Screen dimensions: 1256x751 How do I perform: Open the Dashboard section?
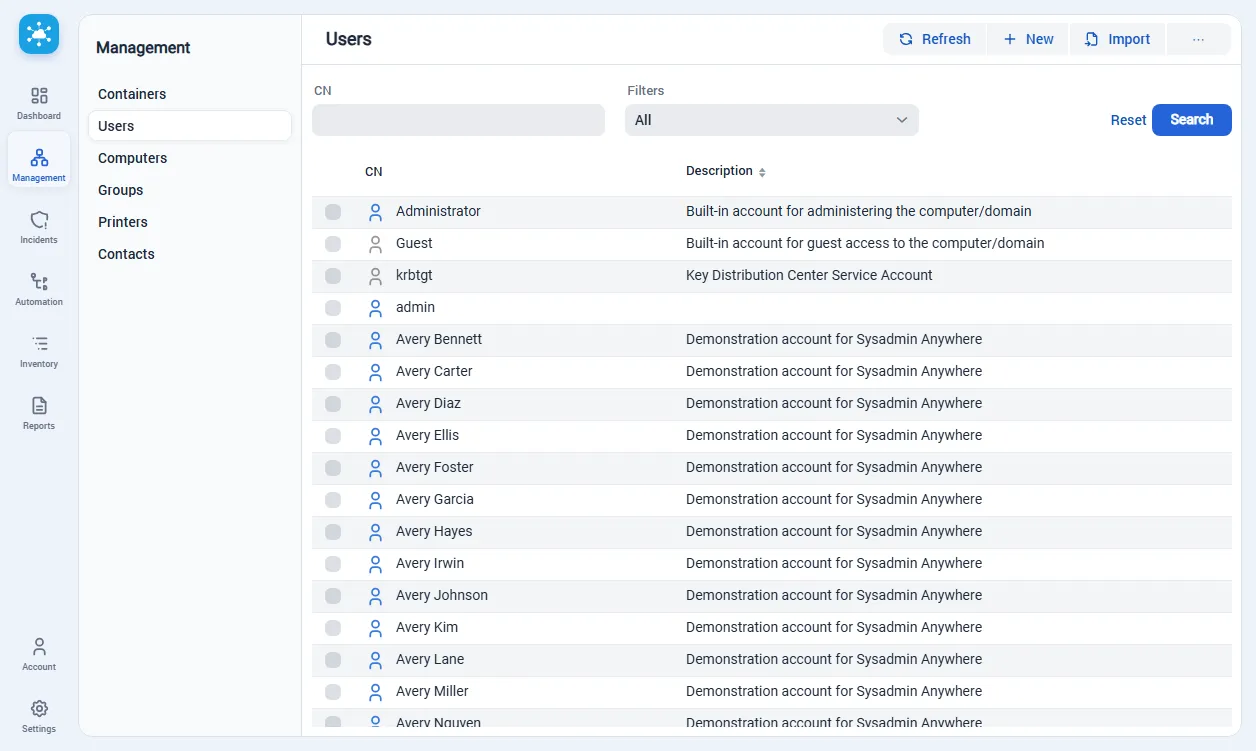point(39,103)
